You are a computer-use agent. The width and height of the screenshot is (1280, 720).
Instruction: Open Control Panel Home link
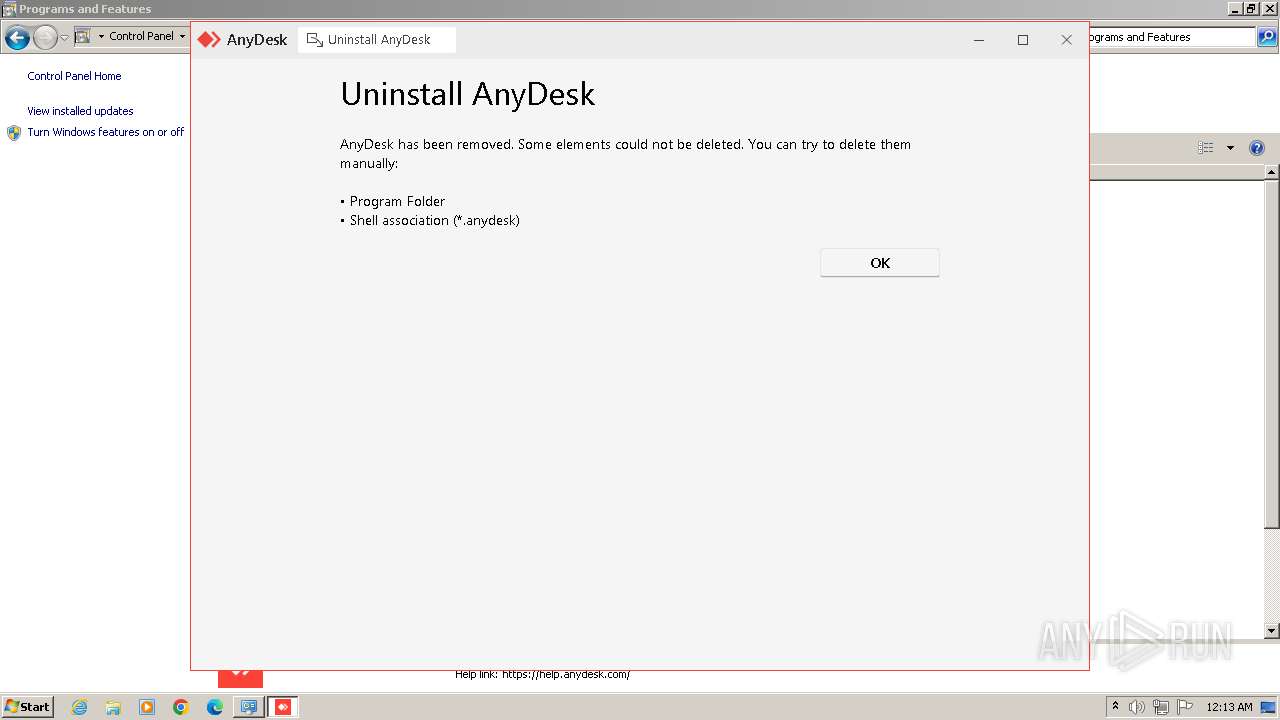pyautogui.click(x=74, y=76)
